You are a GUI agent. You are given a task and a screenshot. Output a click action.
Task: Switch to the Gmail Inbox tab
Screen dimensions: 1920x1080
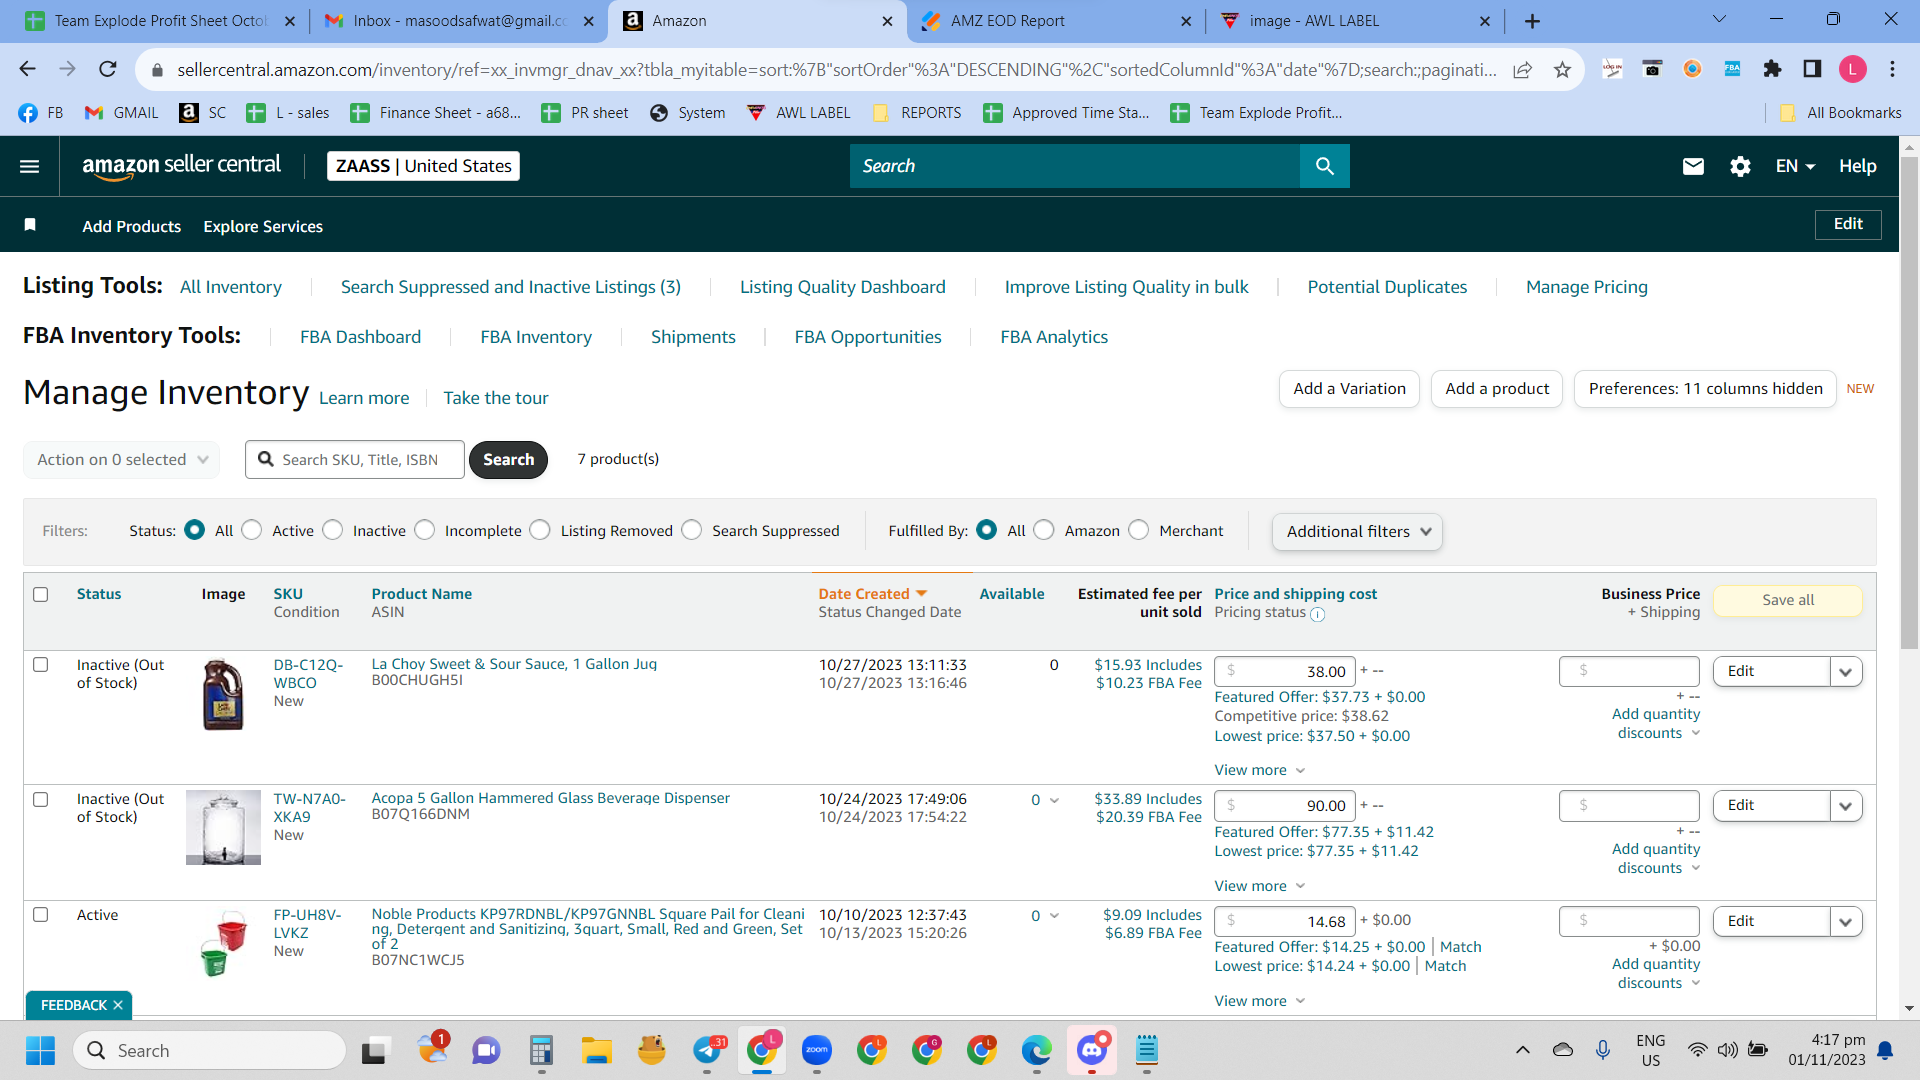(460, 21)
